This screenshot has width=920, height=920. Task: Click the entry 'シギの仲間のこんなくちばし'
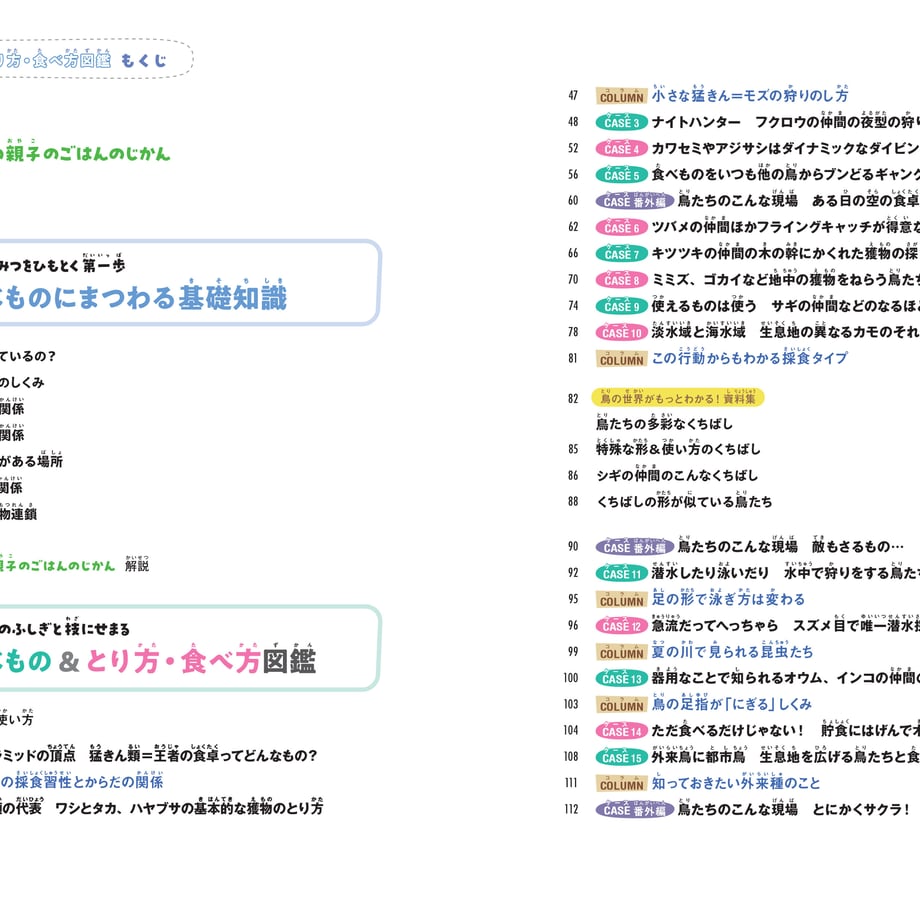point(677,475)
